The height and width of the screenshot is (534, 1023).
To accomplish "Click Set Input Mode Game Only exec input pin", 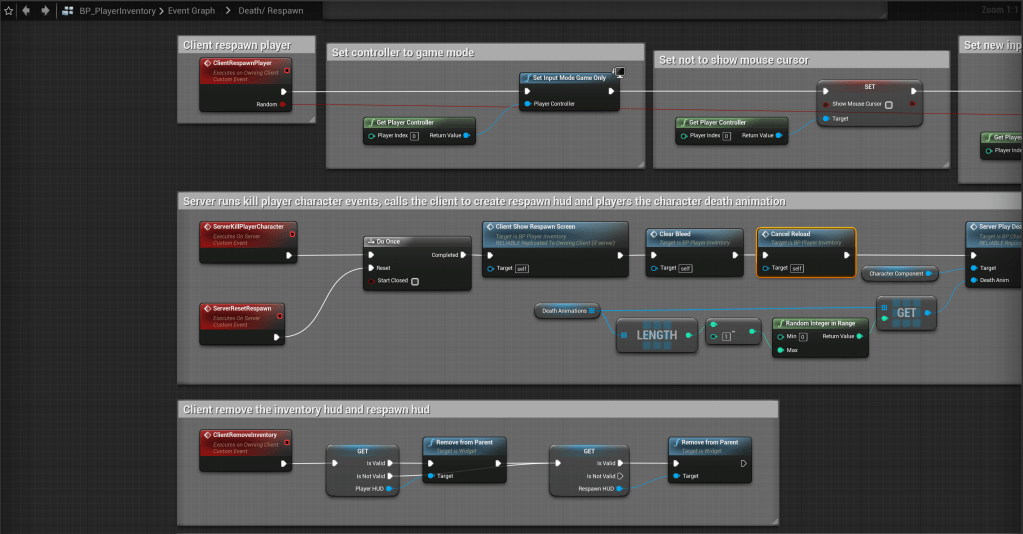I will (527, 91).
